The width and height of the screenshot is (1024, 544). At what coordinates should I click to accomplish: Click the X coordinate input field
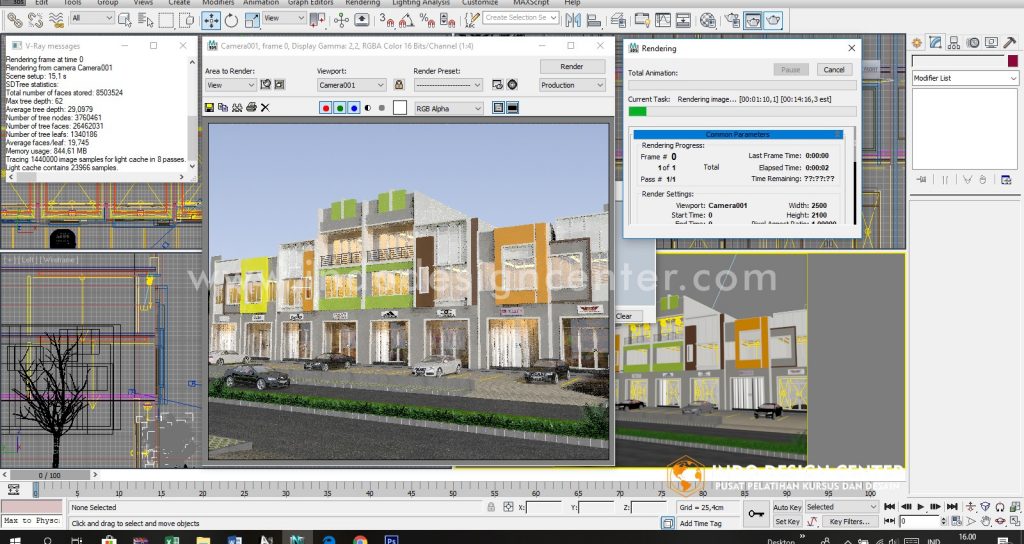click(544, 507)
